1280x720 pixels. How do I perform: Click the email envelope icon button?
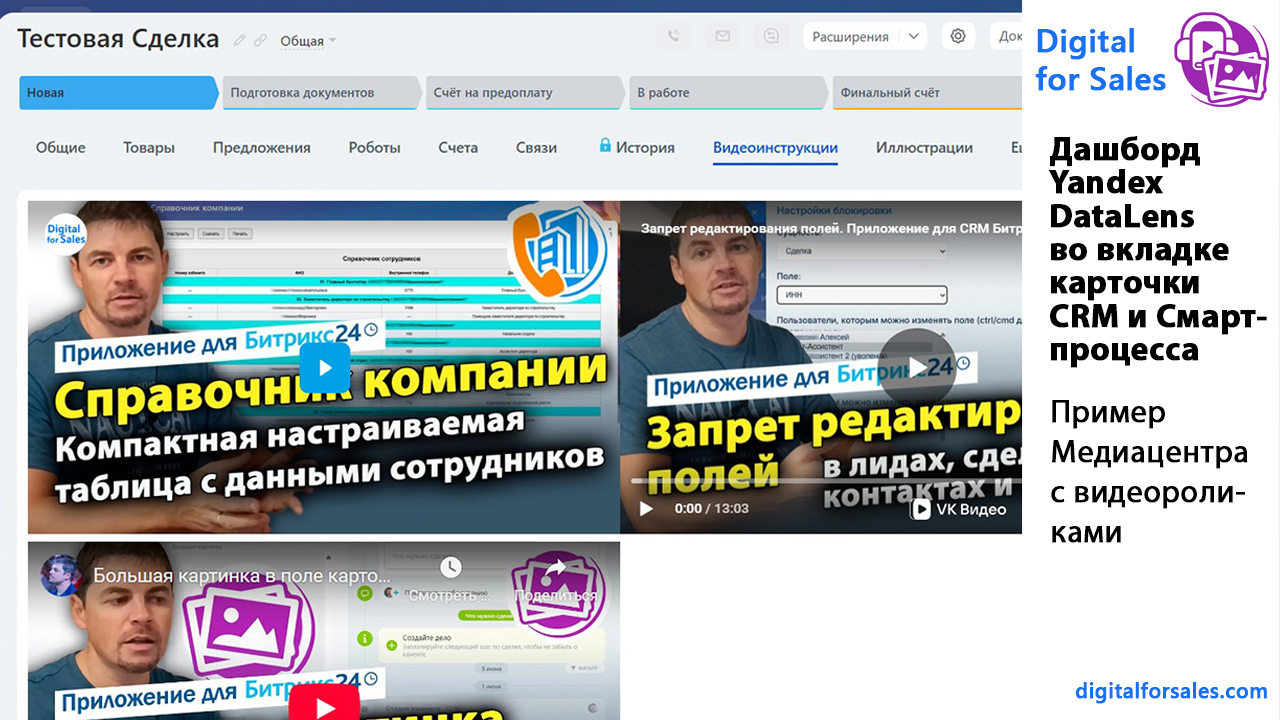[x=722, y=36]
